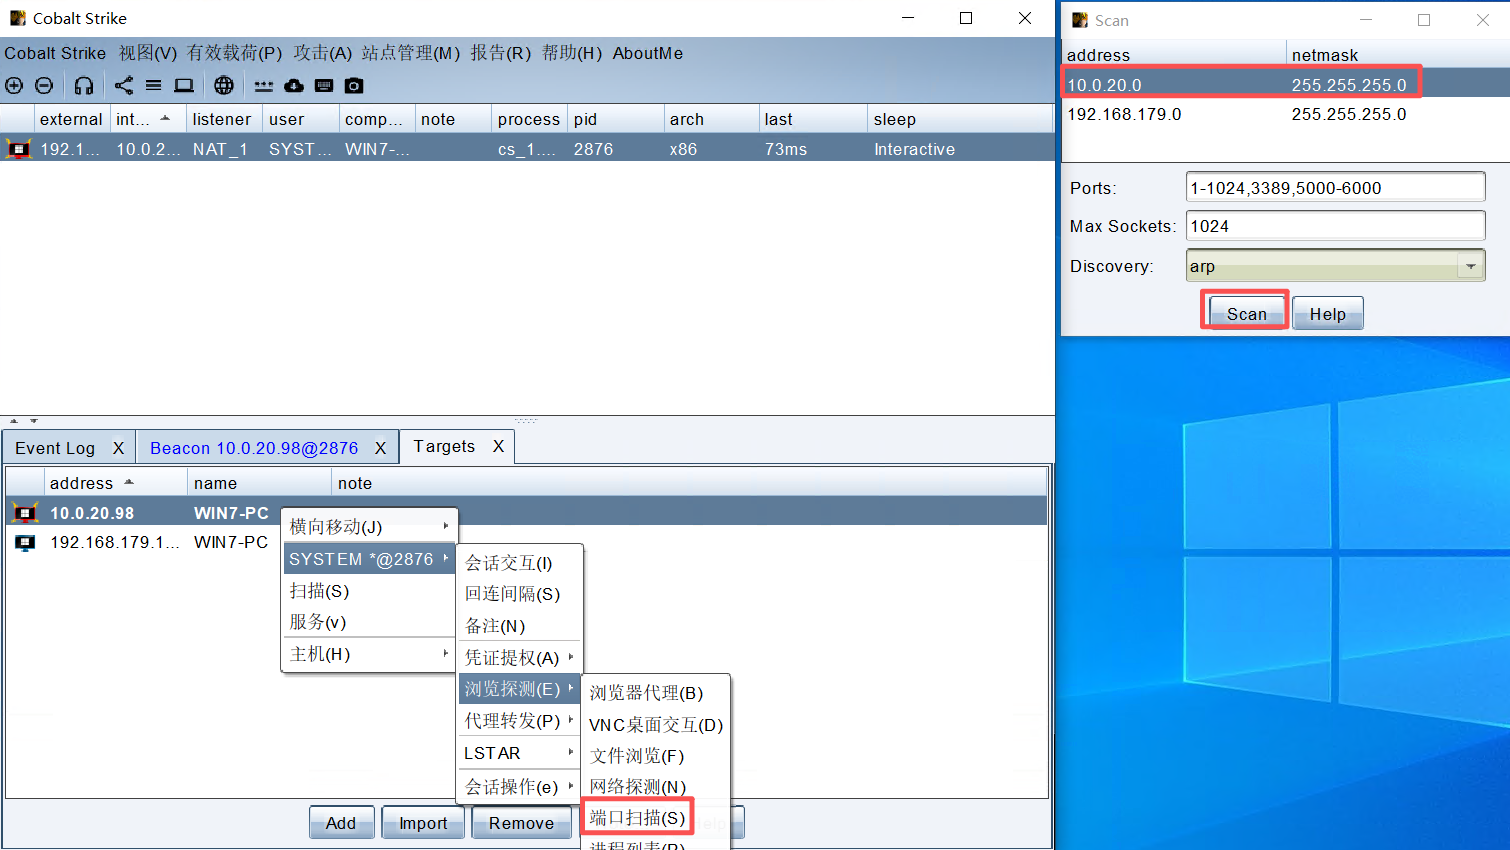Select VNC桌面交互(D) menu entry
Image resolution: width=1510 pixels, height=850 pixels.
pos(656,725)
